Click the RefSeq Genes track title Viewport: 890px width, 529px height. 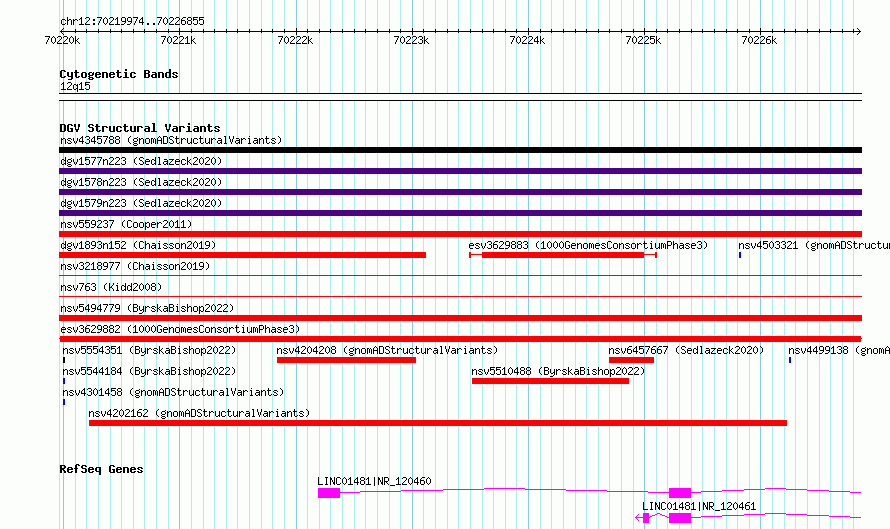pyautogui.click(x=101, y=469)
